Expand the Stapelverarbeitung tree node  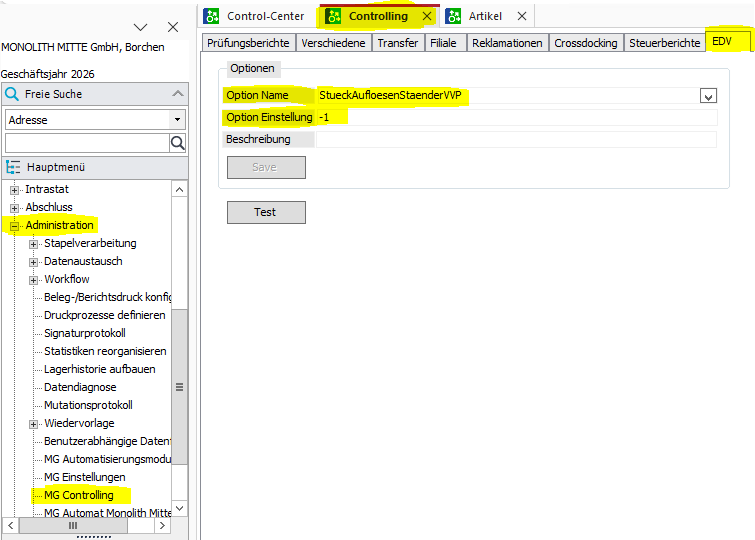pyautogui.click(x=33, y=244)
